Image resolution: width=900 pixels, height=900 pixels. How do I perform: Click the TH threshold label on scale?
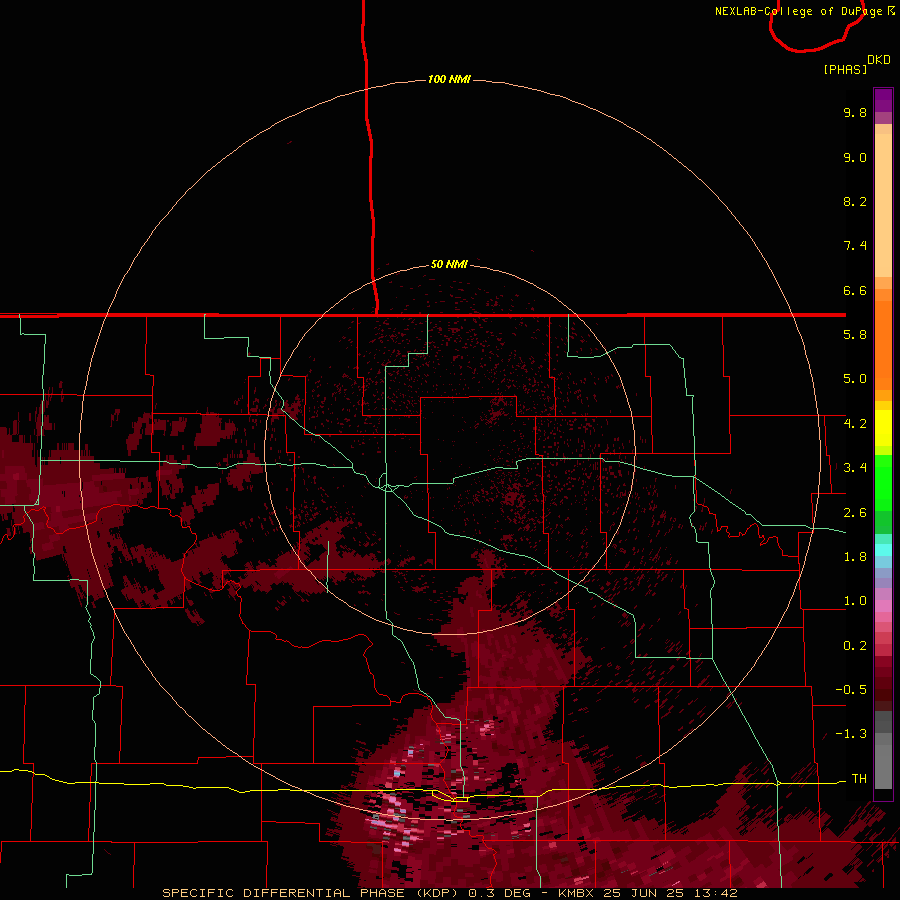click(859, 779)
